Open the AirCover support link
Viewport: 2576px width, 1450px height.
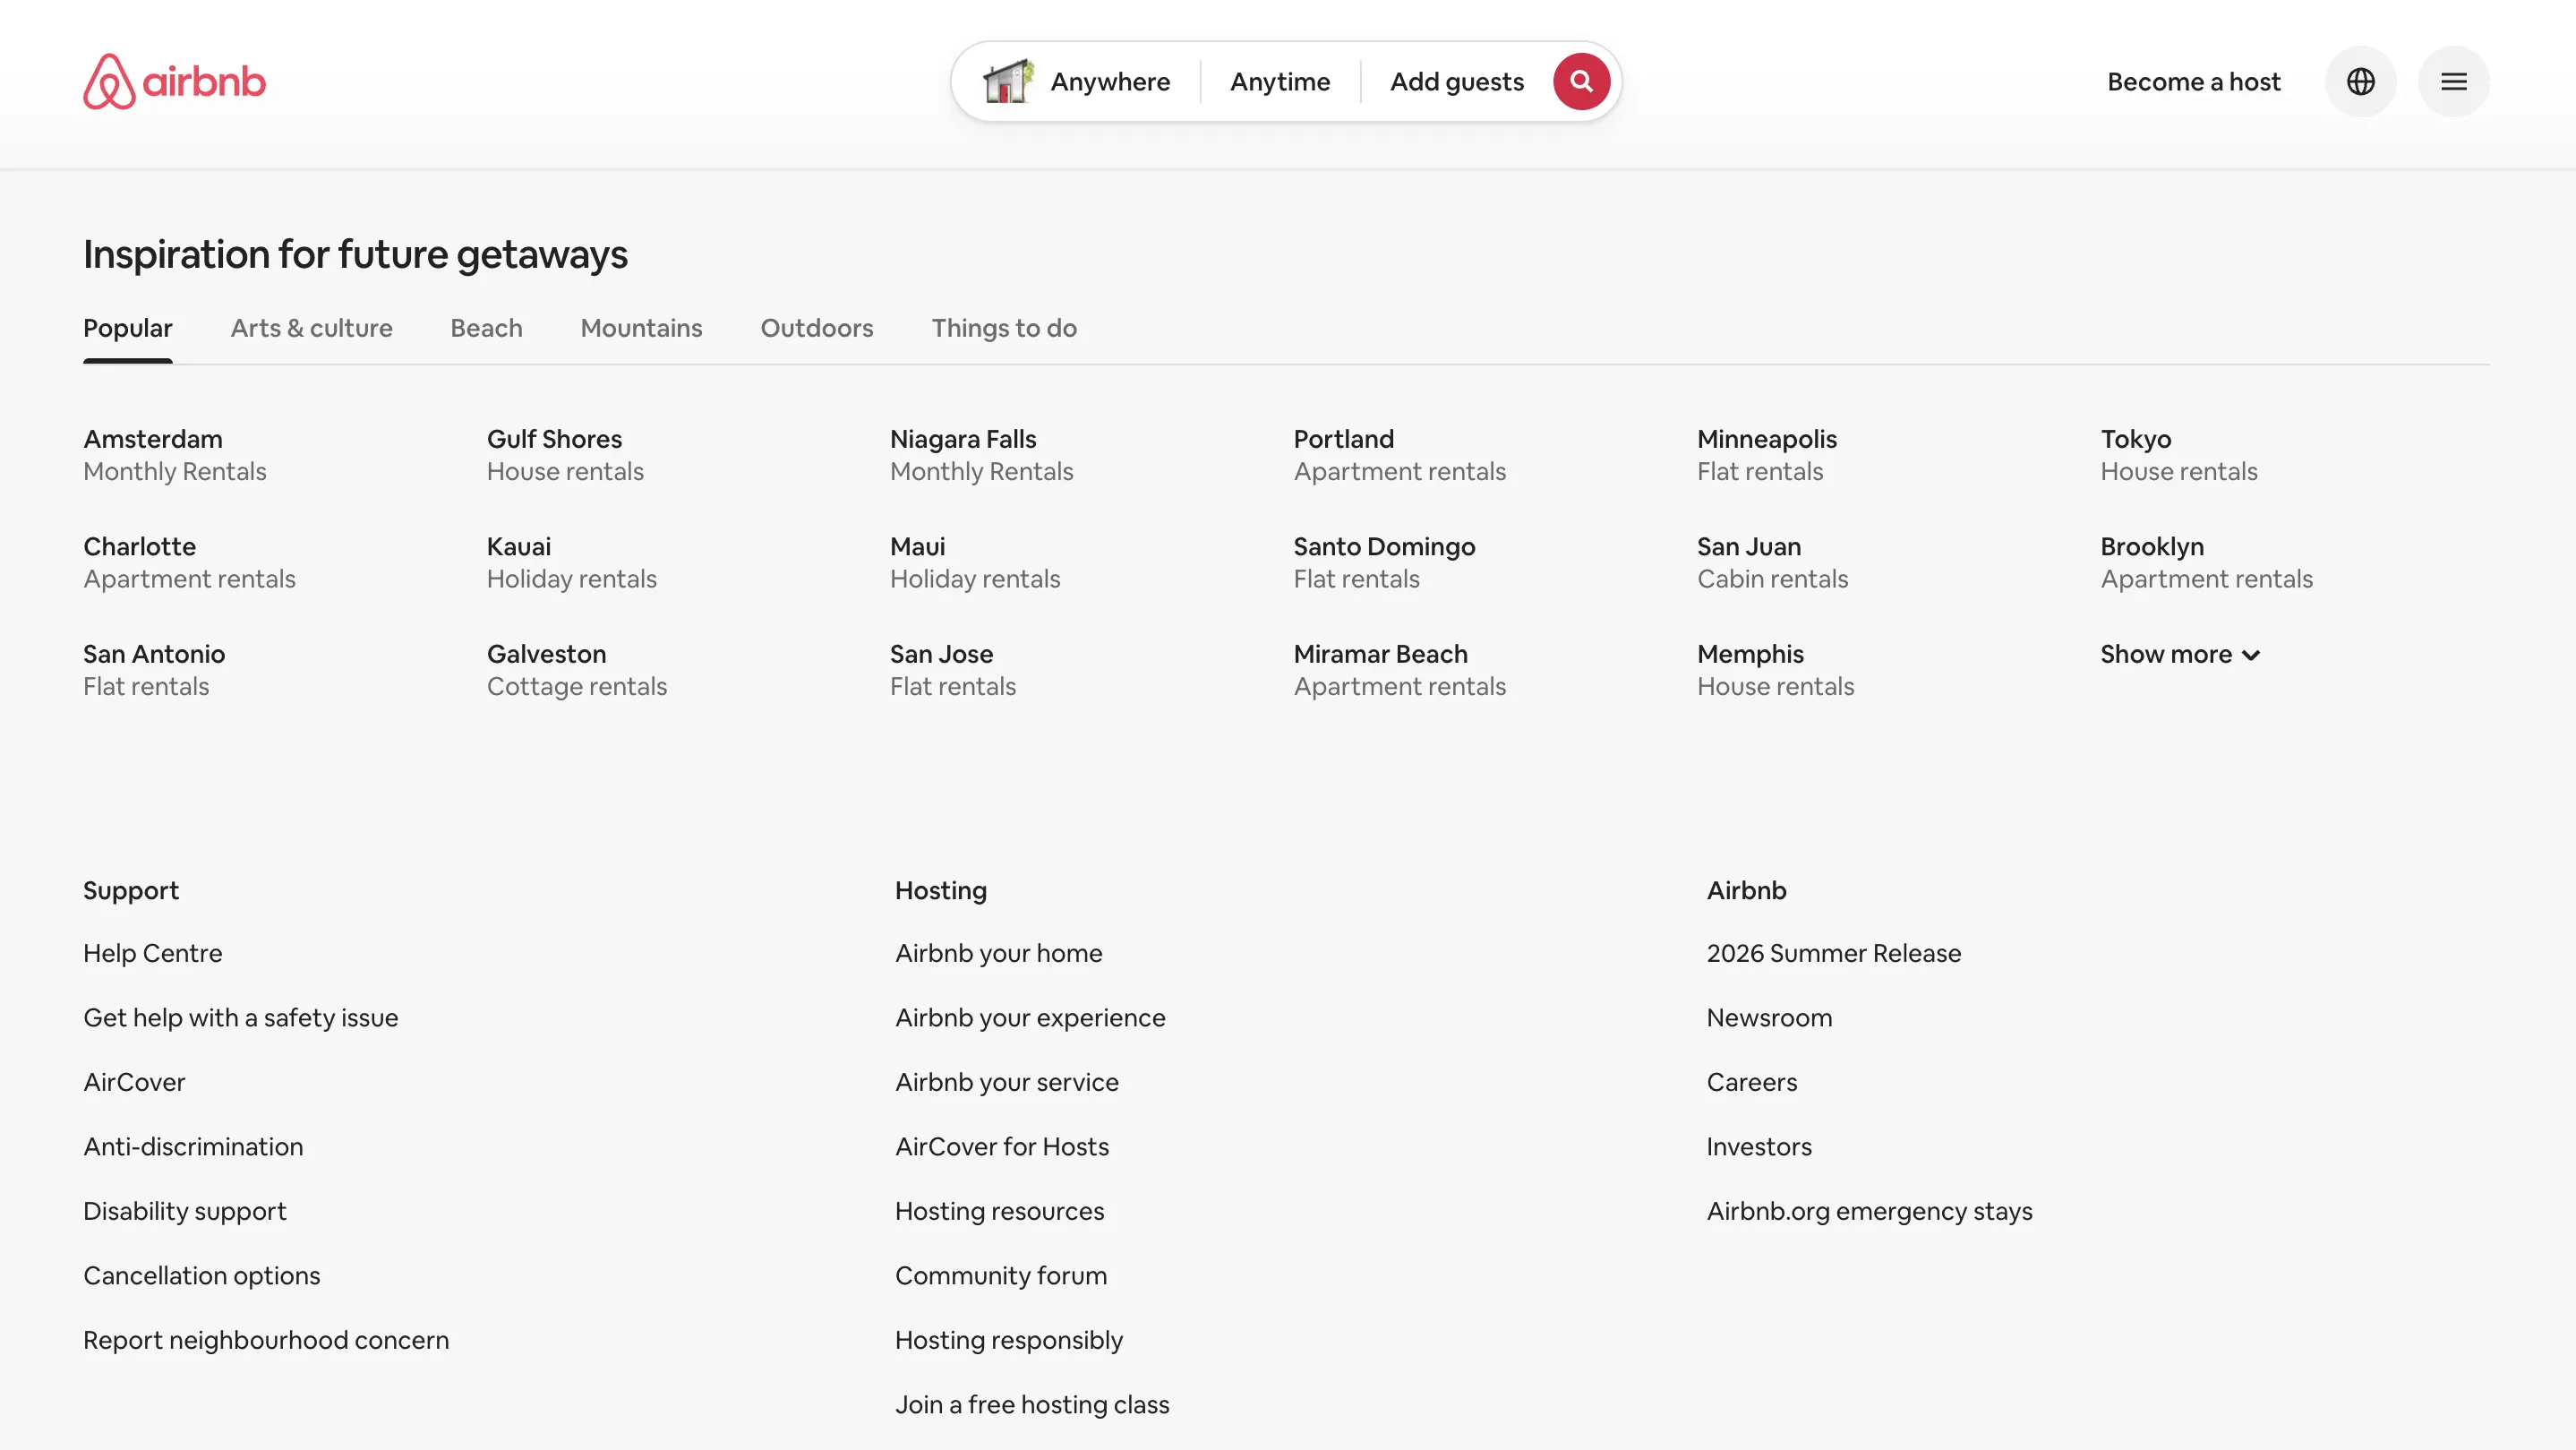coord(134,1082)
